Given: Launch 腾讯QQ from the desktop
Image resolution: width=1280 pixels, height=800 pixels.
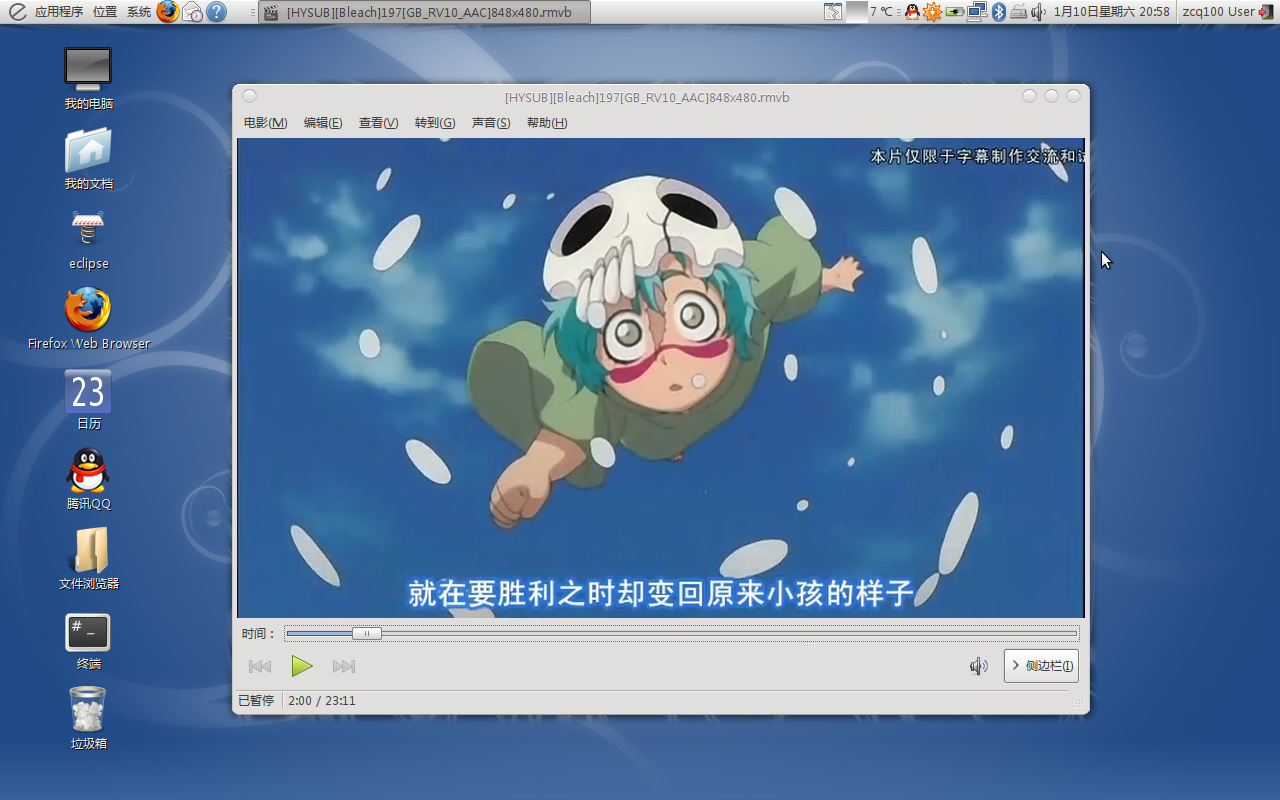Looking at the screenshot, I should [88, 479].
